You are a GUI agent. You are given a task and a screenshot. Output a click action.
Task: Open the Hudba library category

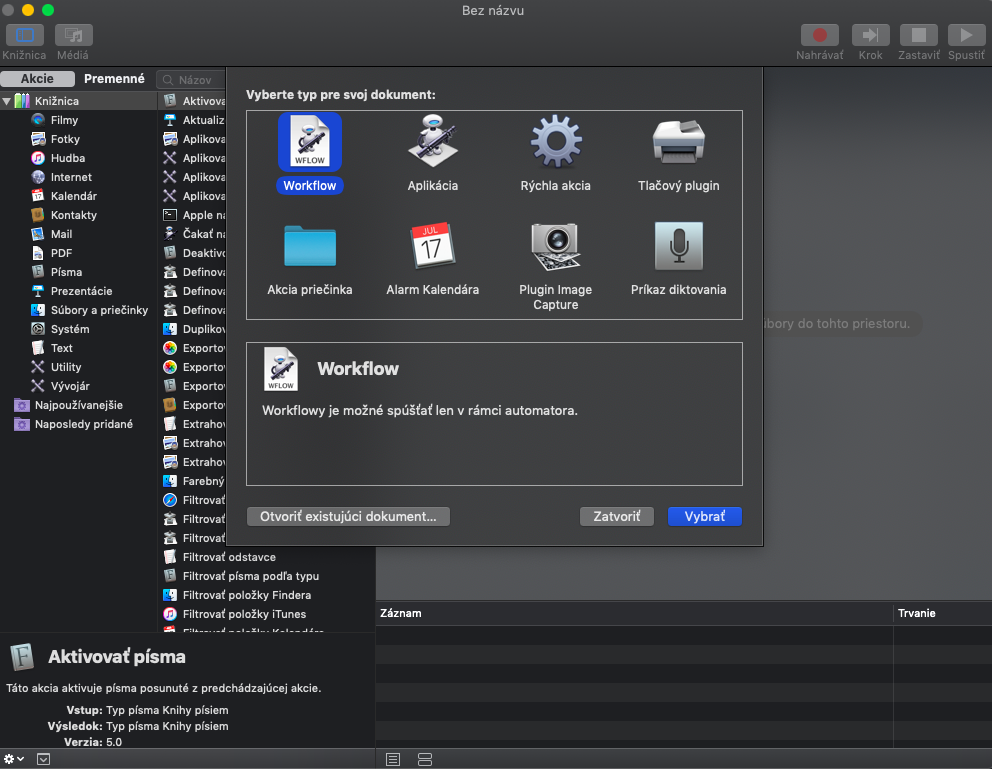pyautogui.click(x=68, y=158)
